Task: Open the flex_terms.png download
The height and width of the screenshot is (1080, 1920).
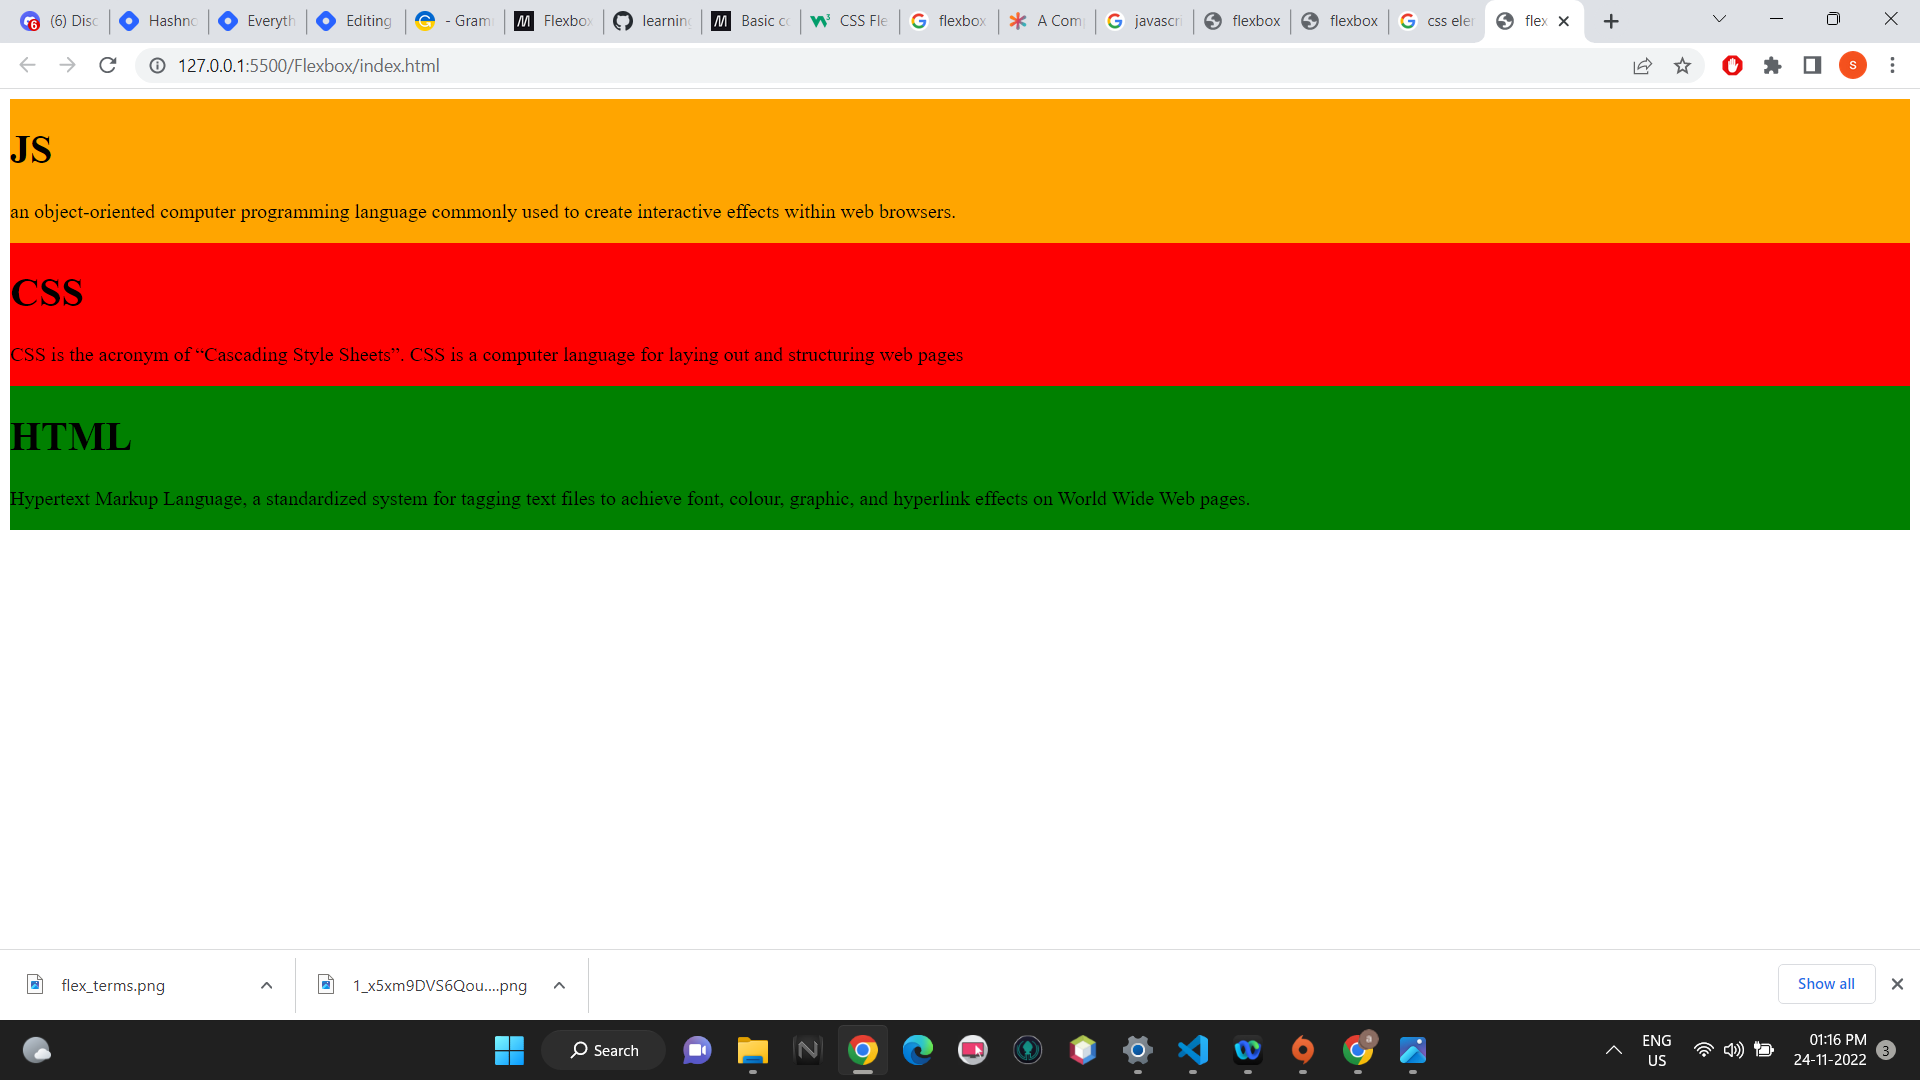Action: (113, 986)
